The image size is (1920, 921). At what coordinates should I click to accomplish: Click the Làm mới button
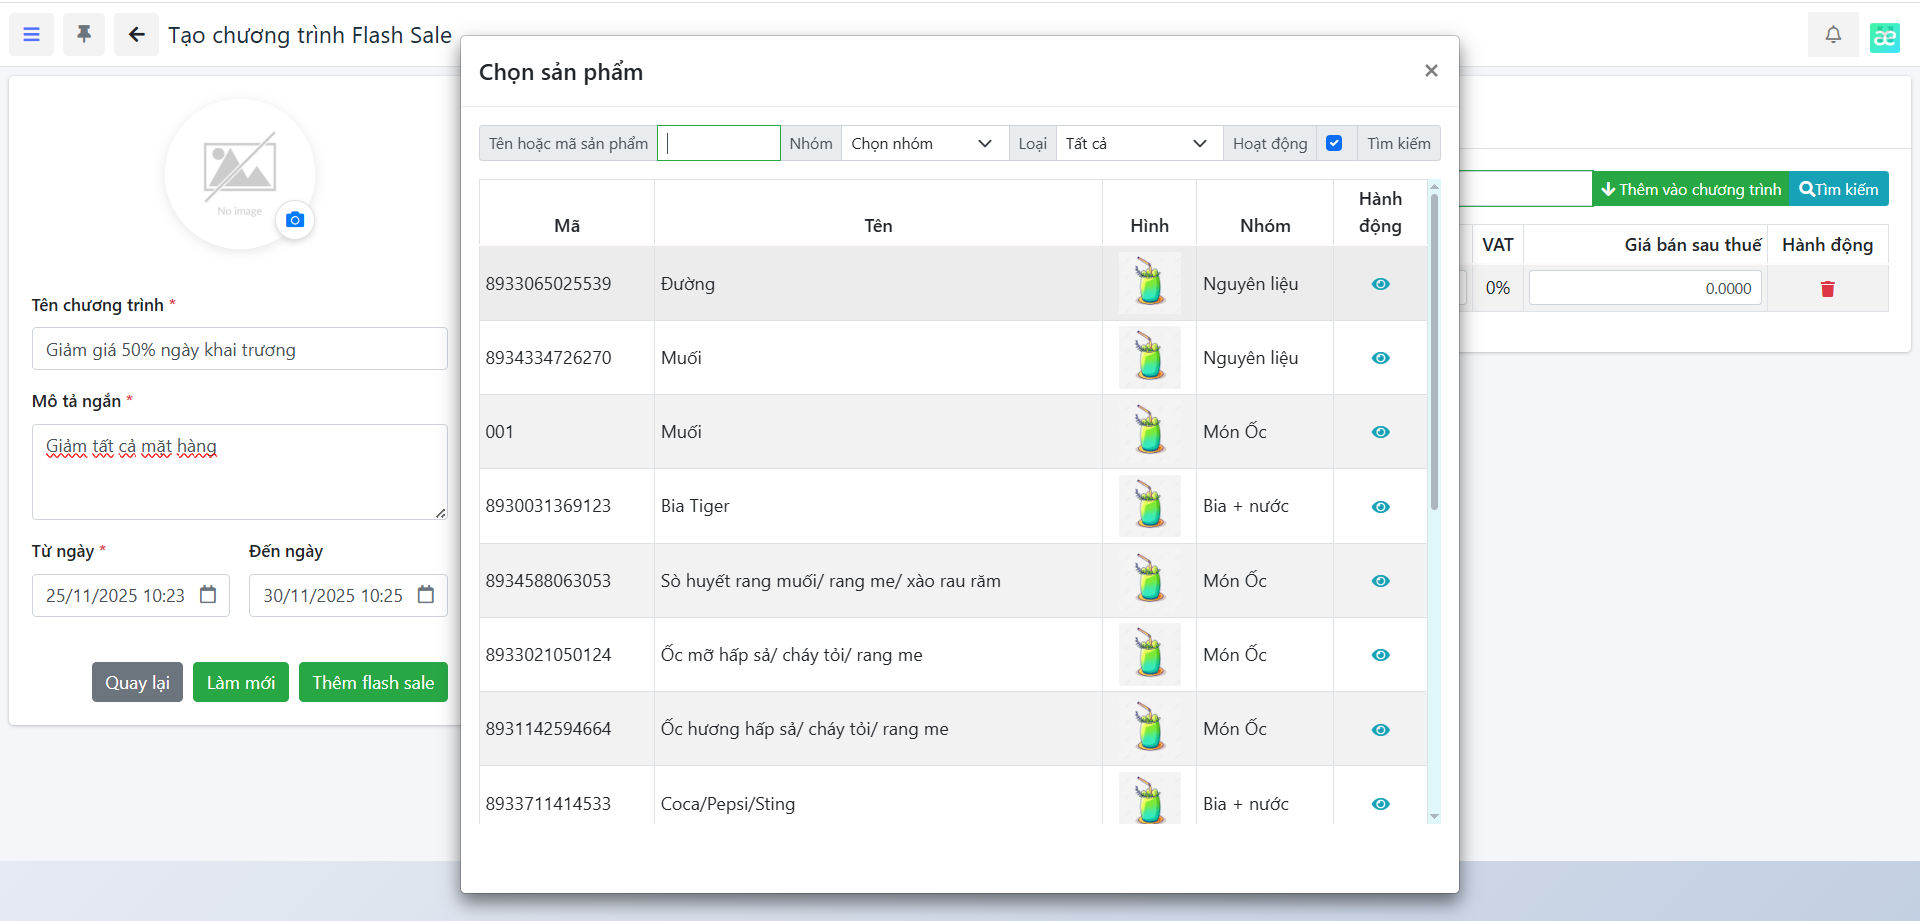pos(240,682)
